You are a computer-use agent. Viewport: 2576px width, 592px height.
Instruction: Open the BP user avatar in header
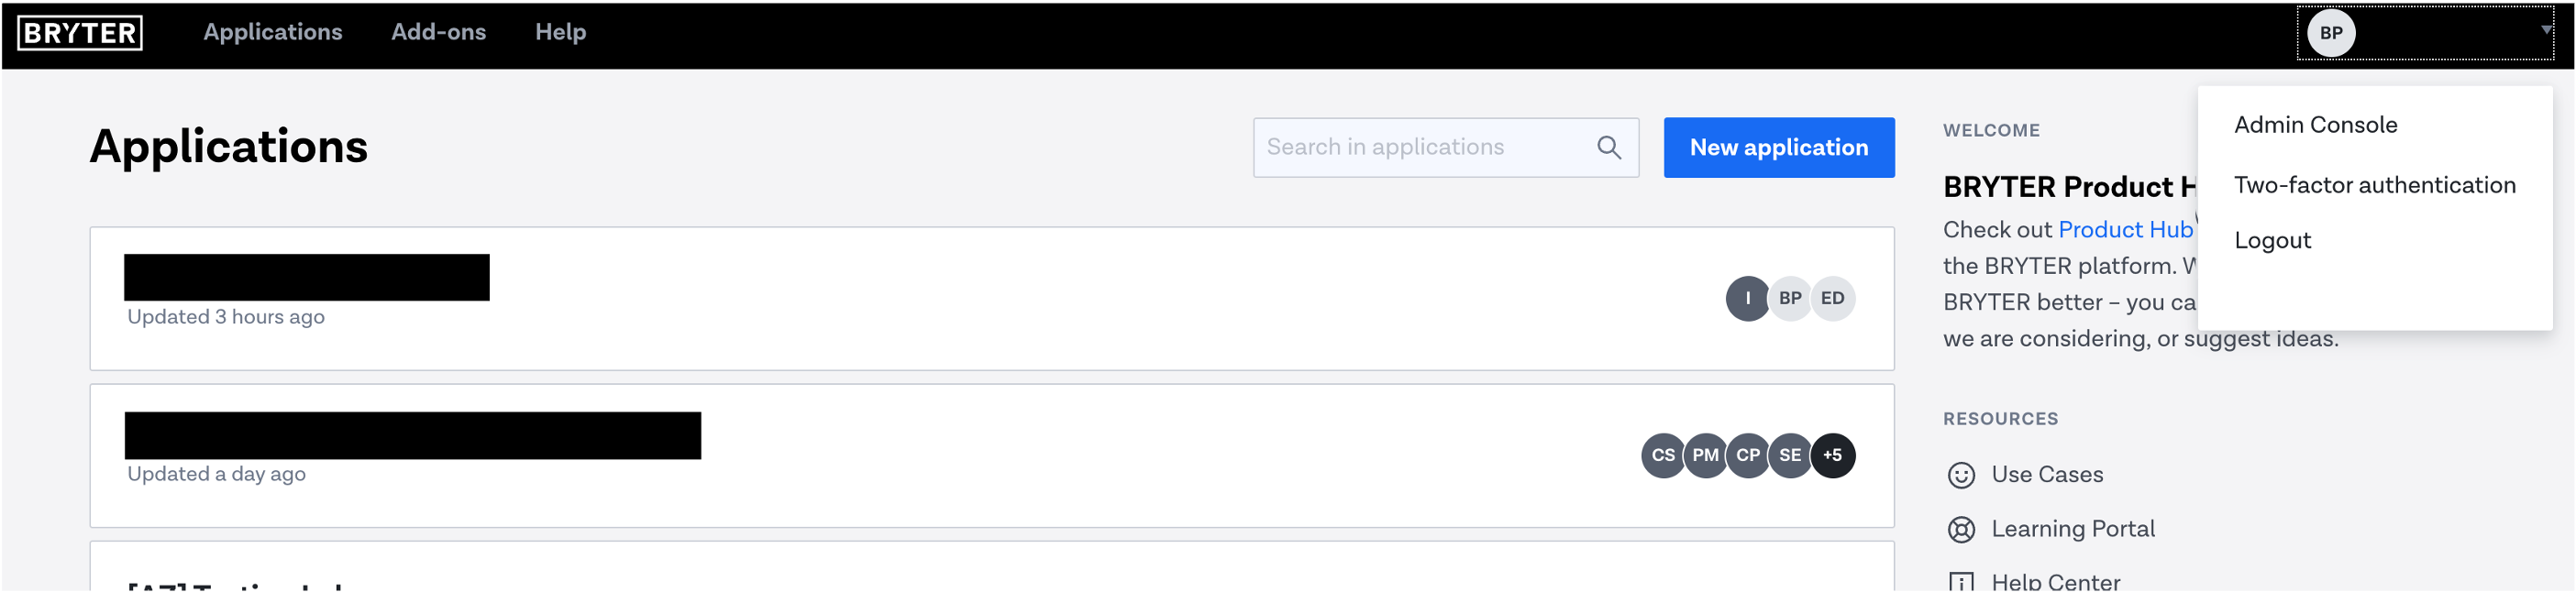coord(2331,33)
